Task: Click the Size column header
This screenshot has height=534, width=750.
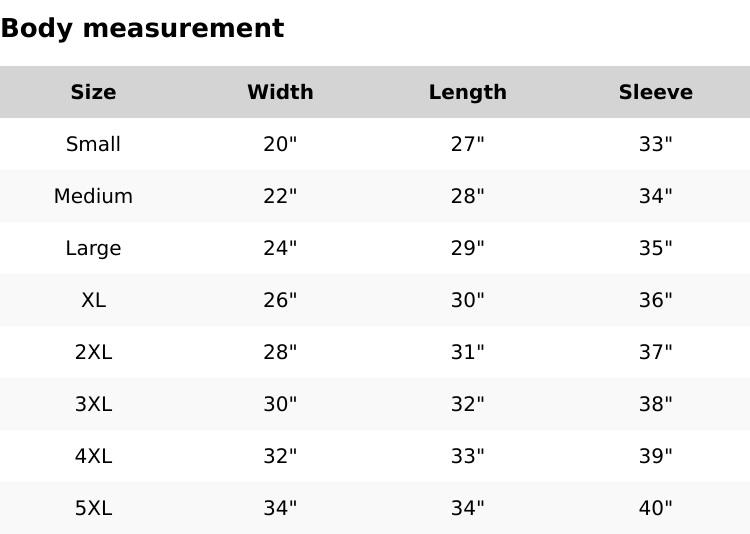Action: (93, 92)
